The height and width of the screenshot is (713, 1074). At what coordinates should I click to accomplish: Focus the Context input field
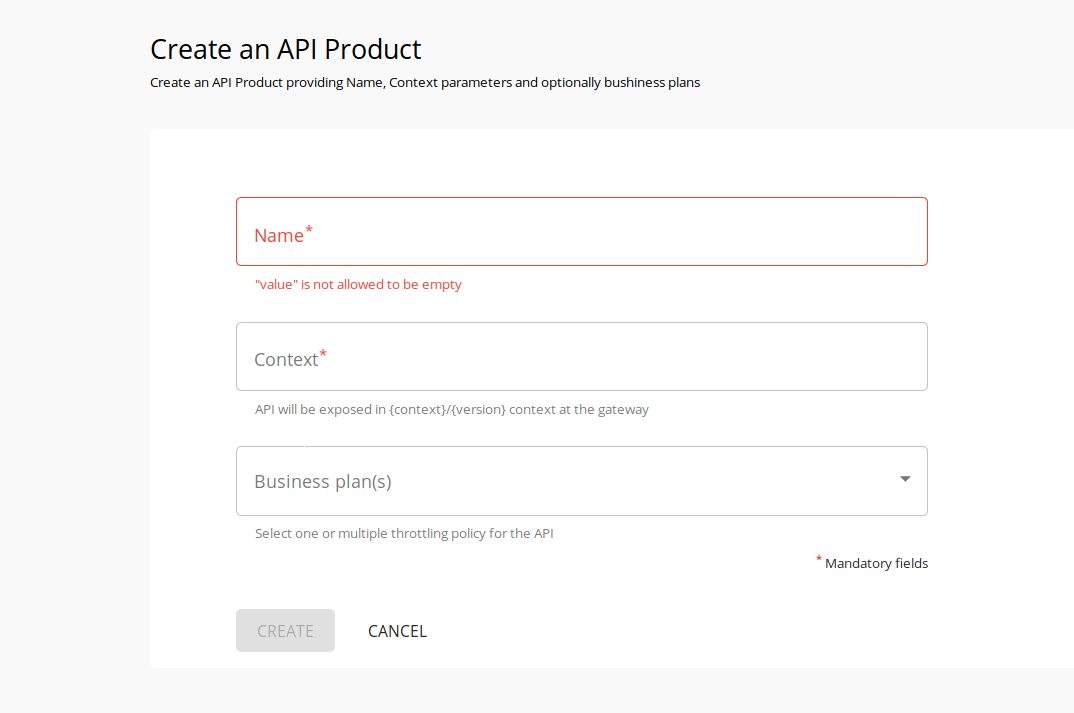point(581,356)
